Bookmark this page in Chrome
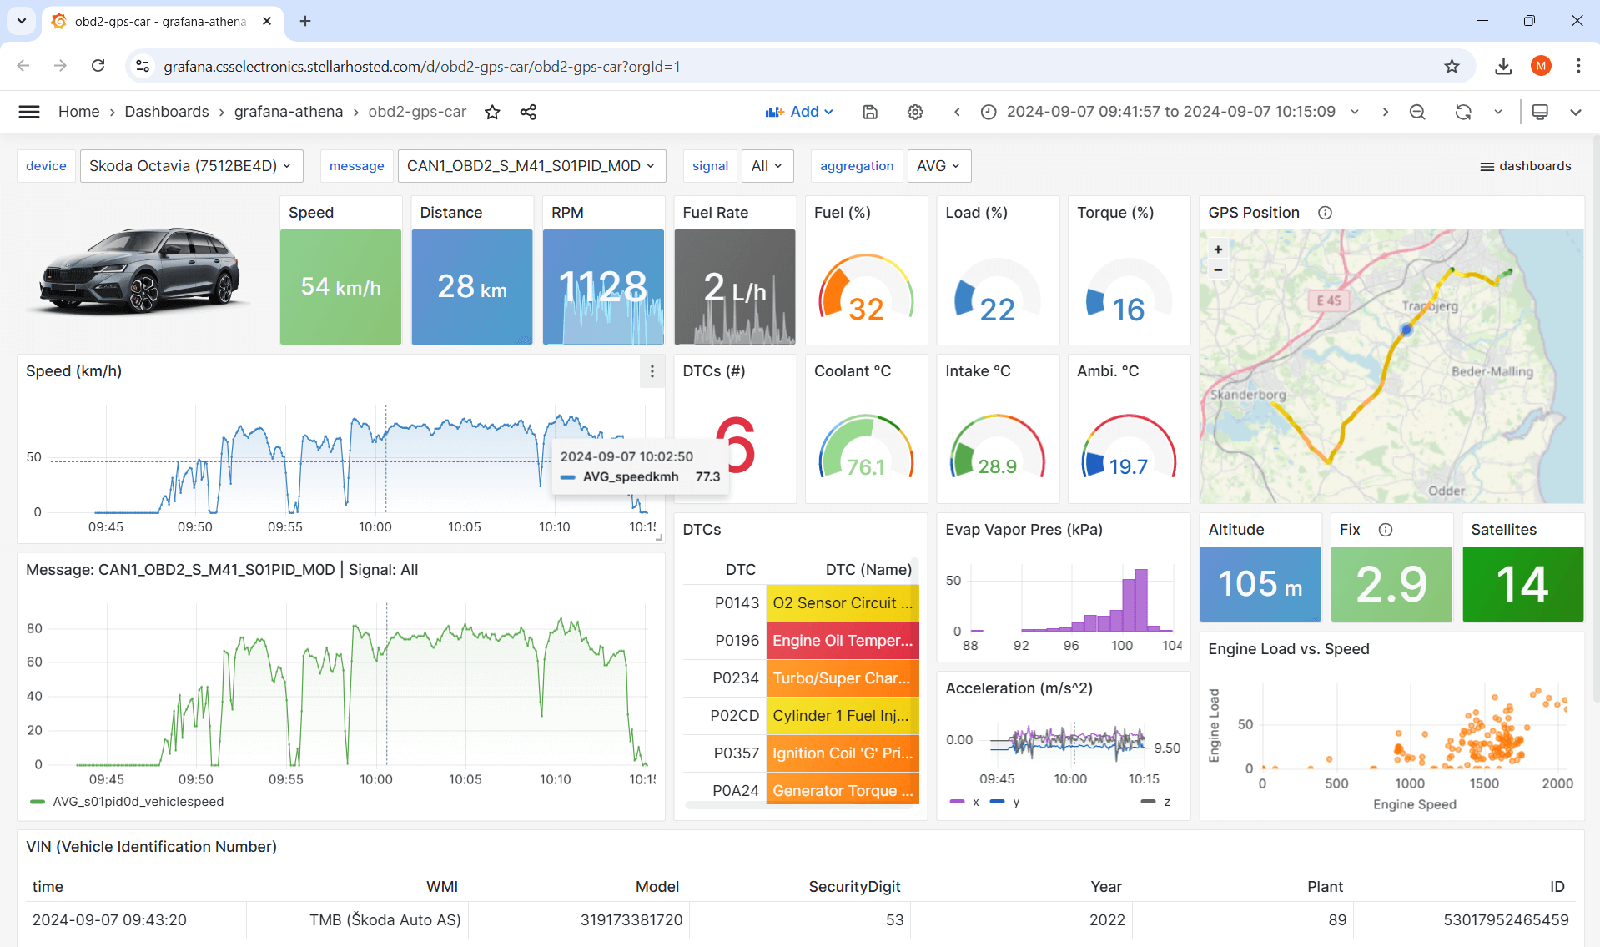Image resolution: width=1600 pixels, height=947 pixels. point(1452,66)
